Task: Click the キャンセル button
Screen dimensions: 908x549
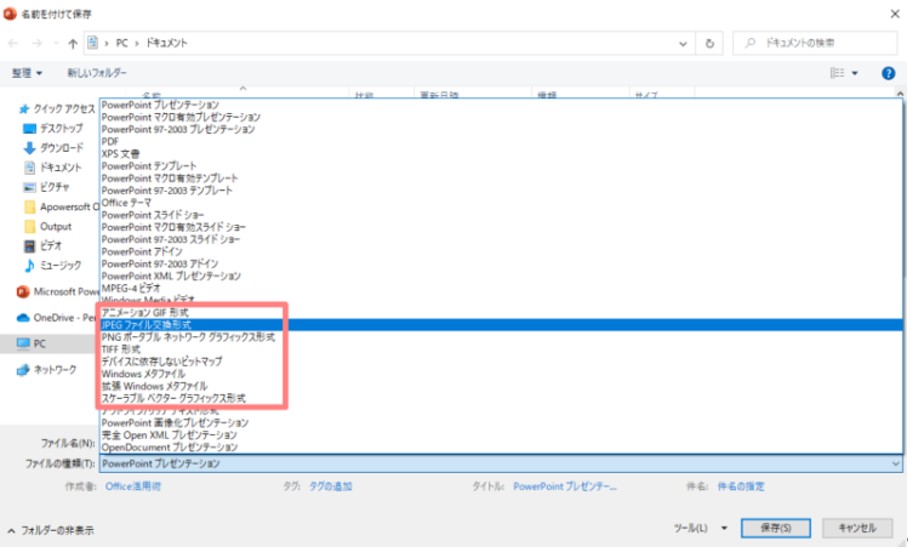Action: click(x=856, y=528)
